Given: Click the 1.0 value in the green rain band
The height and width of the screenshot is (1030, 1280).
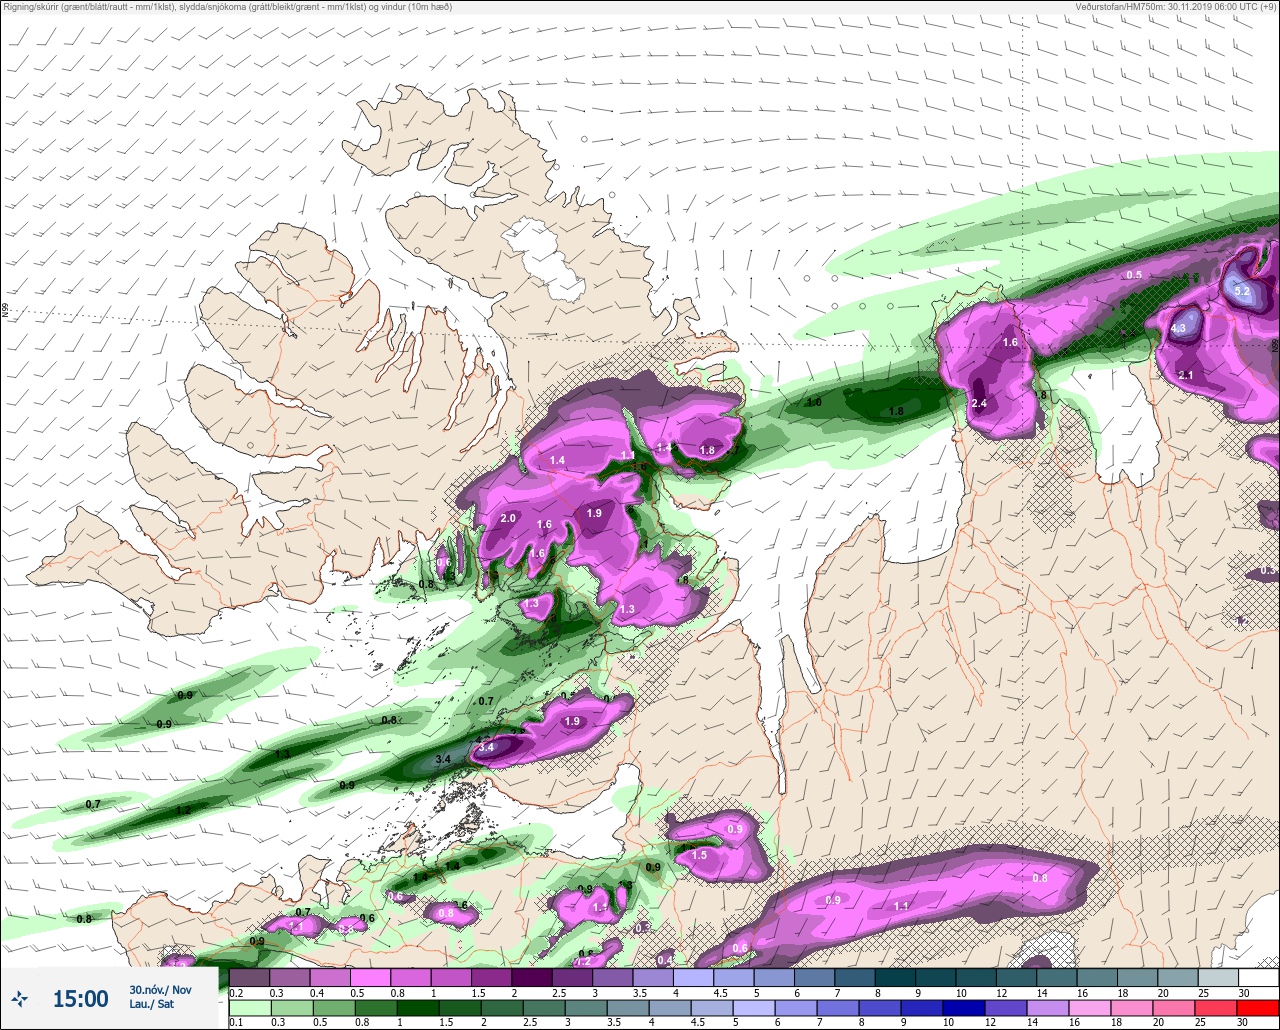Looking at the screenshot, I should coord(814,403).
